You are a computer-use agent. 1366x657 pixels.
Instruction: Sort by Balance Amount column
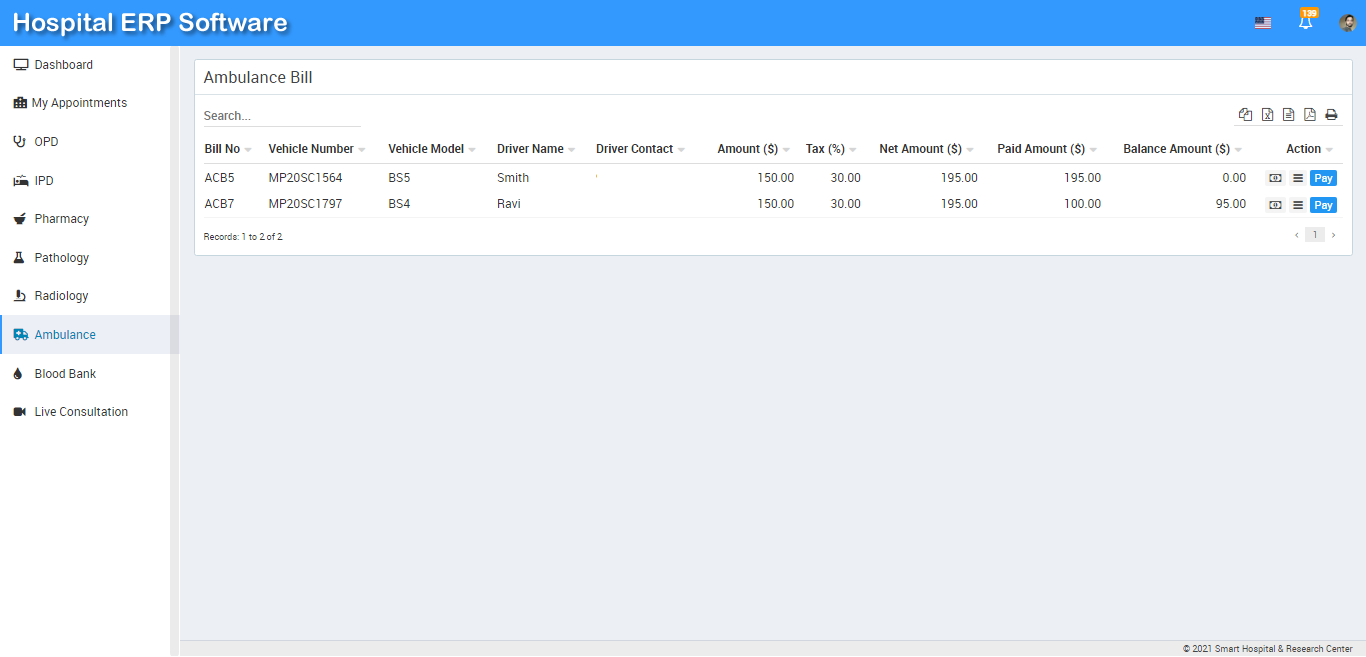point(1176,149)
